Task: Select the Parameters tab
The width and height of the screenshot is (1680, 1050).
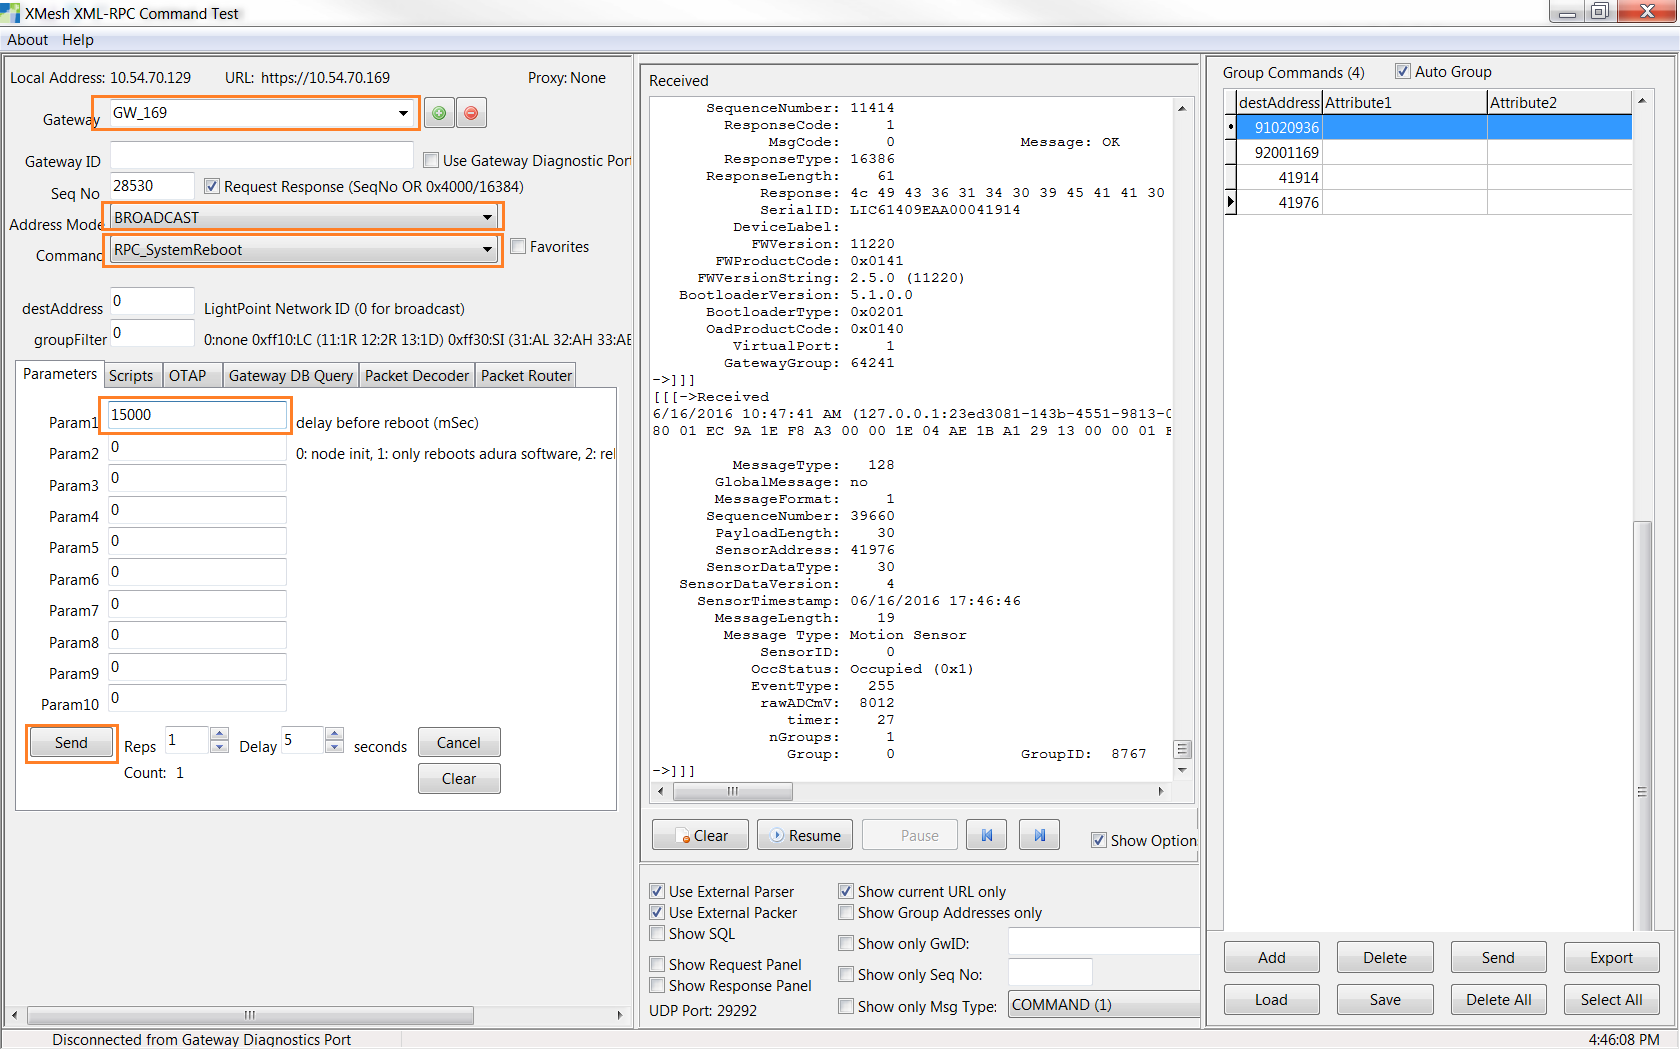Action: tap(60, 373)
